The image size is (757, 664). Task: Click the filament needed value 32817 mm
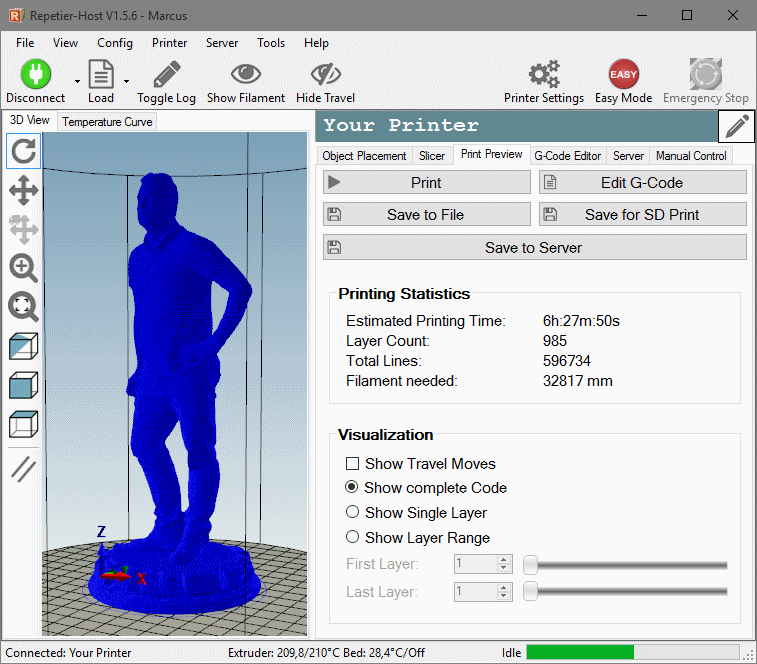point(577,381)
